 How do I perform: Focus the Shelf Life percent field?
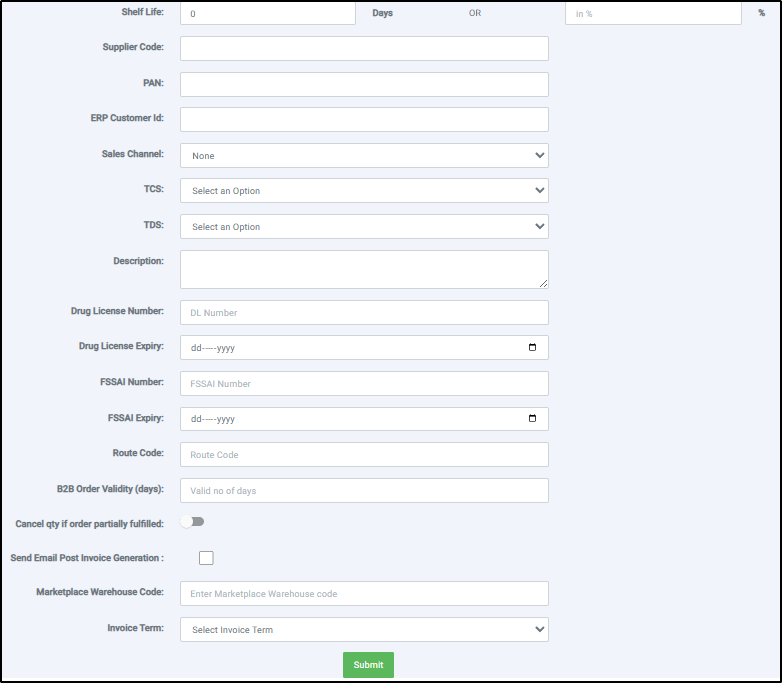tap(652, 13)
